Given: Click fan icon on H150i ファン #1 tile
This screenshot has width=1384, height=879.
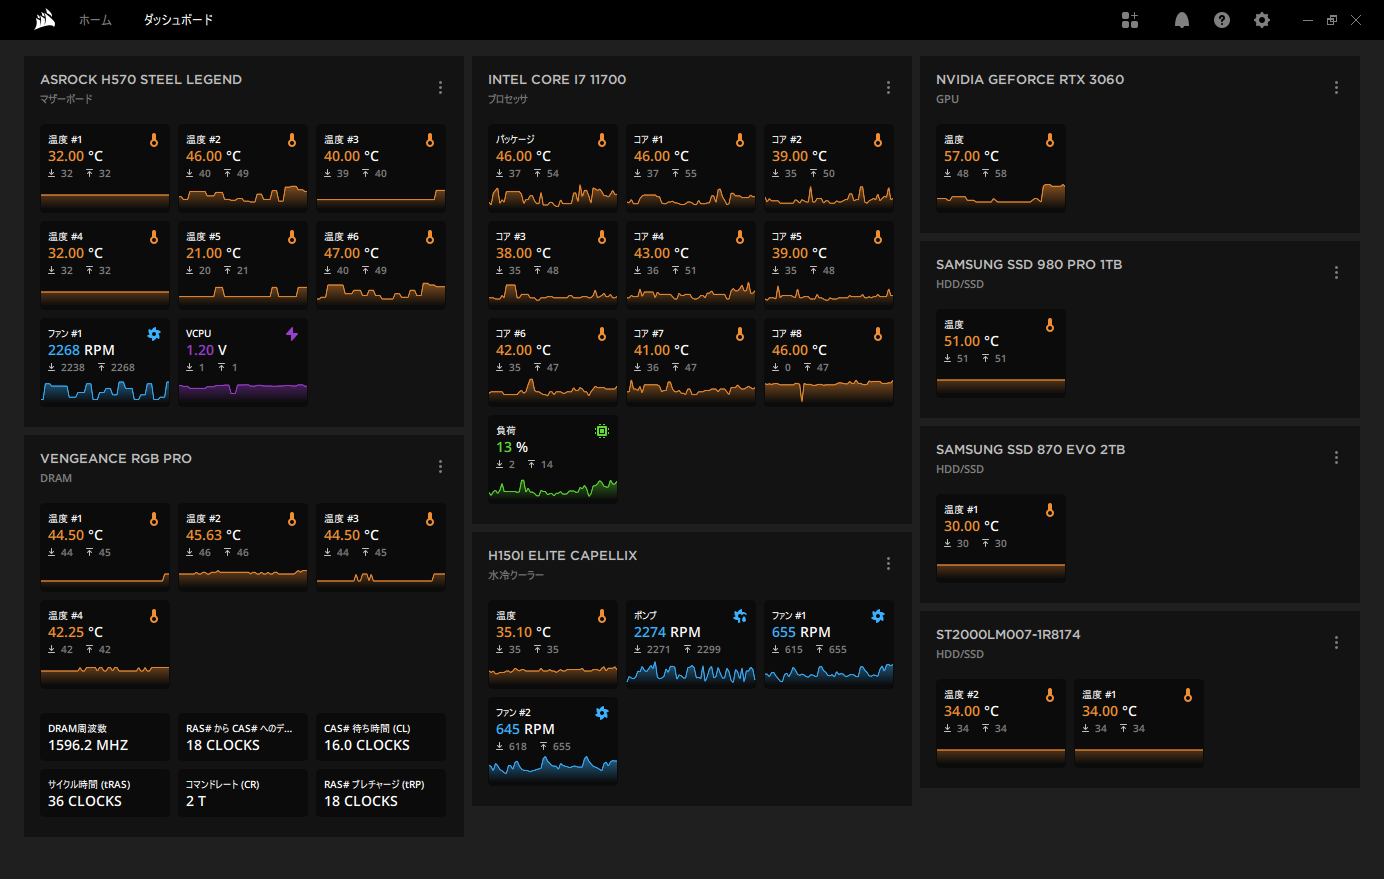Looking at the screenshot, I should pos(878,616).
